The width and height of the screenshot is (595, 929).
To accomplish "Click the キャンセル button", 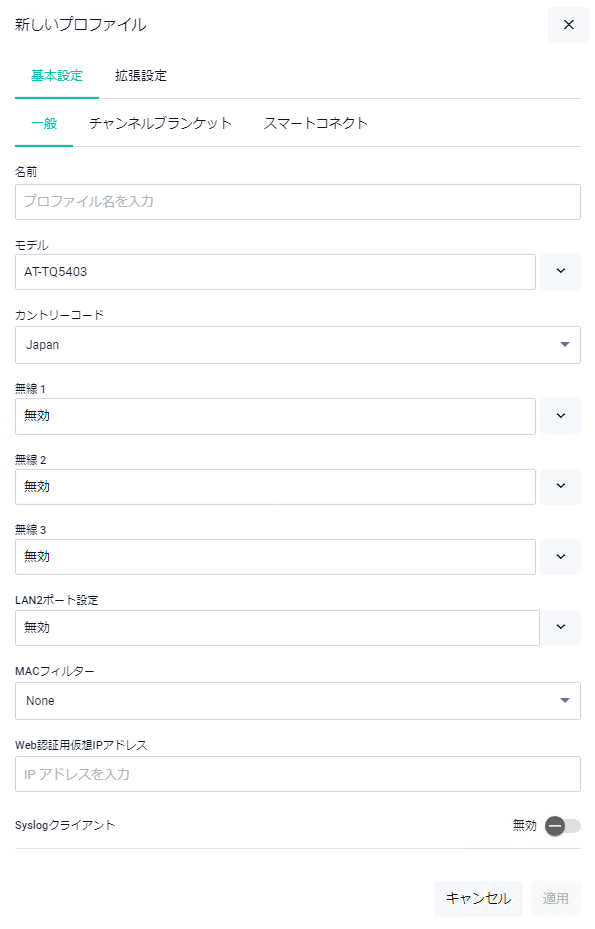I will 478,898.
